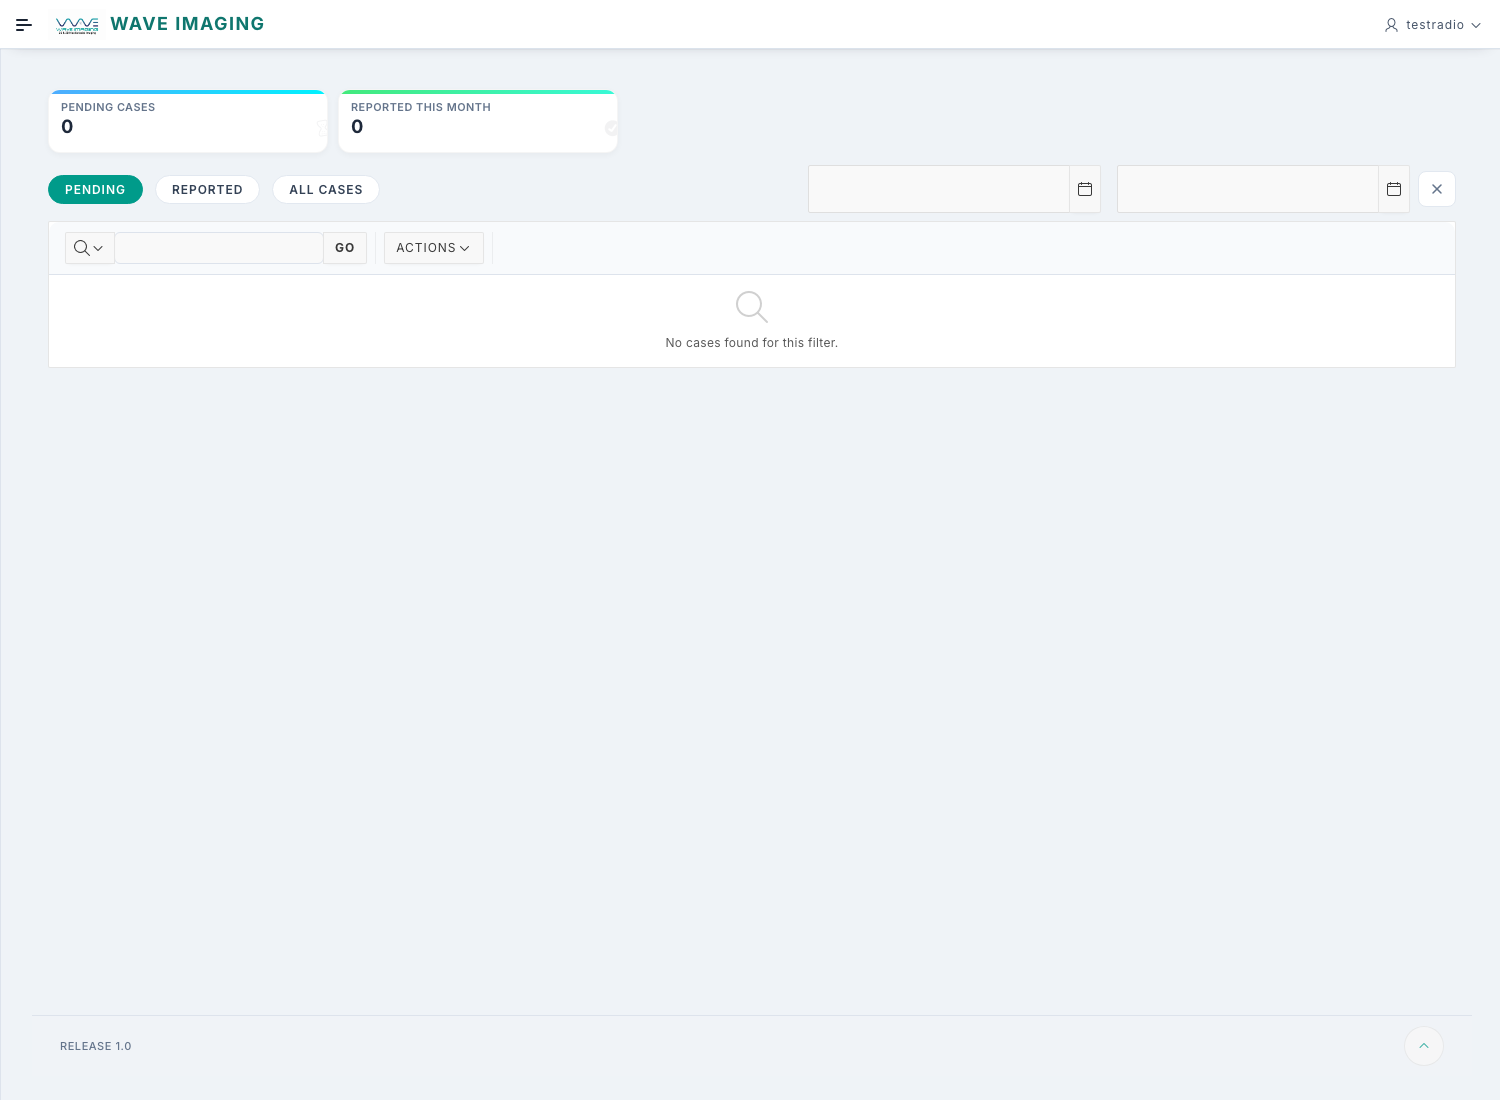Open the hamburger navigation menu
Image resolution: width=1500 pixels, height=1100 pixels.
(x=24, y=25)
